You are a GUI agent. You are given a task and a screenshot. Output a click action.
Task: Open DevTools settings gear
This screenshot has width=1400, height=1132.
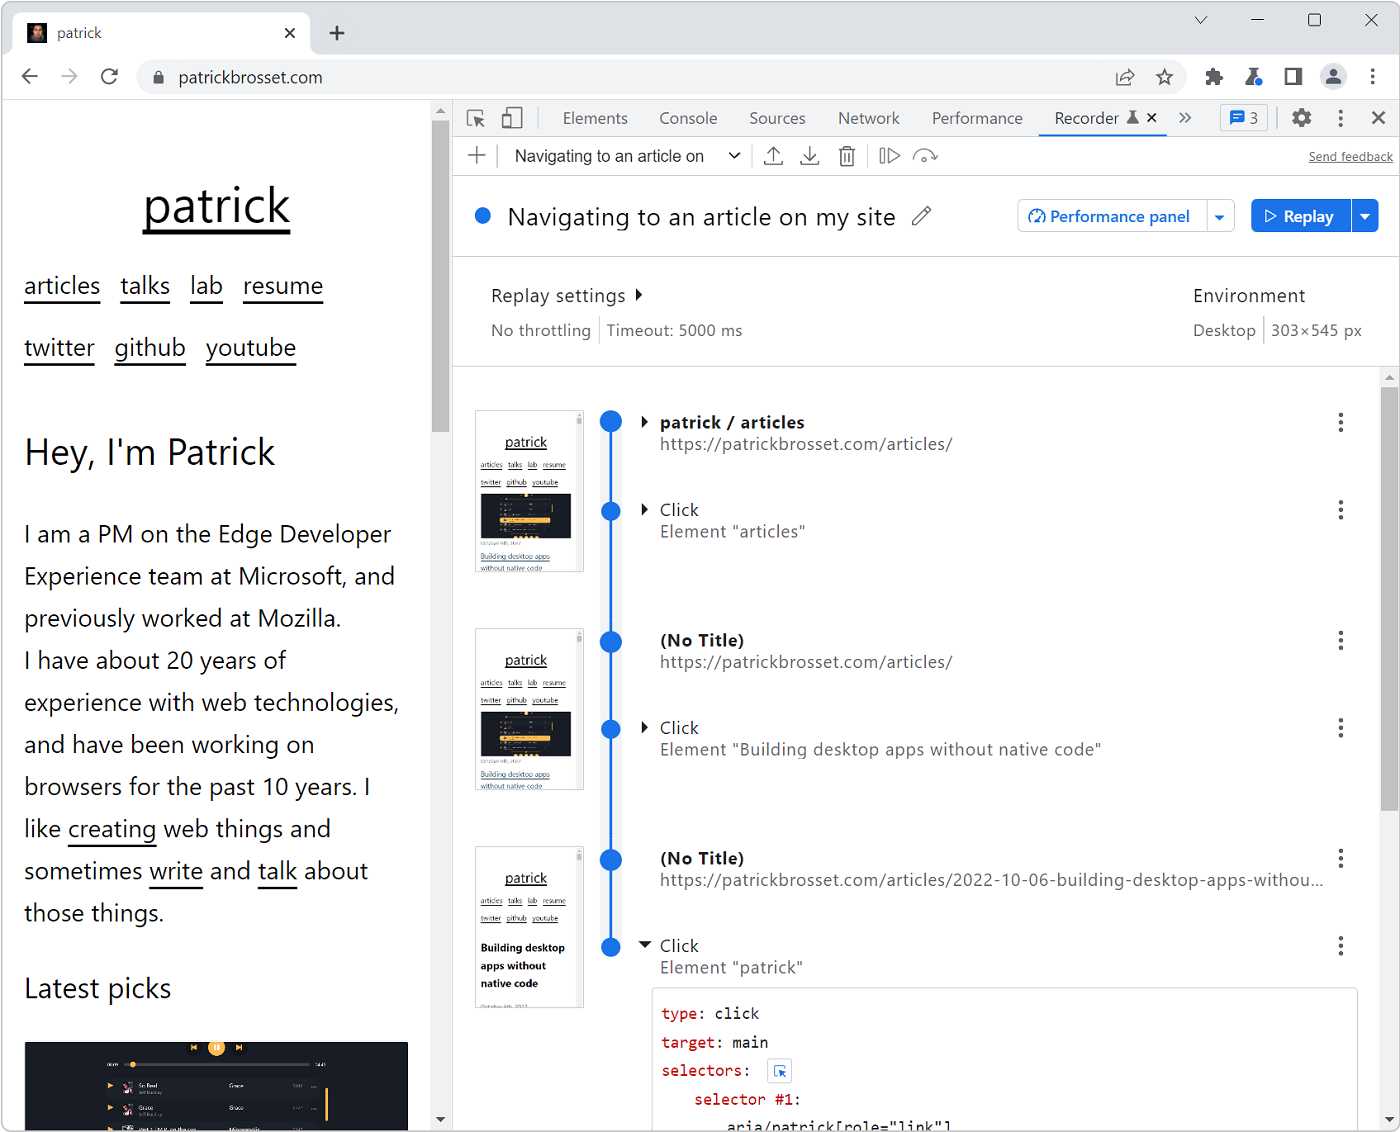click(x=1301, y=117)
